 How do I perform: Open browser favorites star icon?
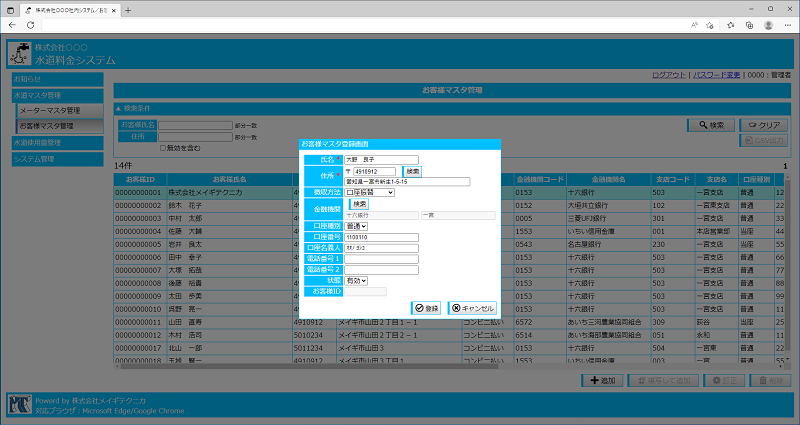(731, 25)
